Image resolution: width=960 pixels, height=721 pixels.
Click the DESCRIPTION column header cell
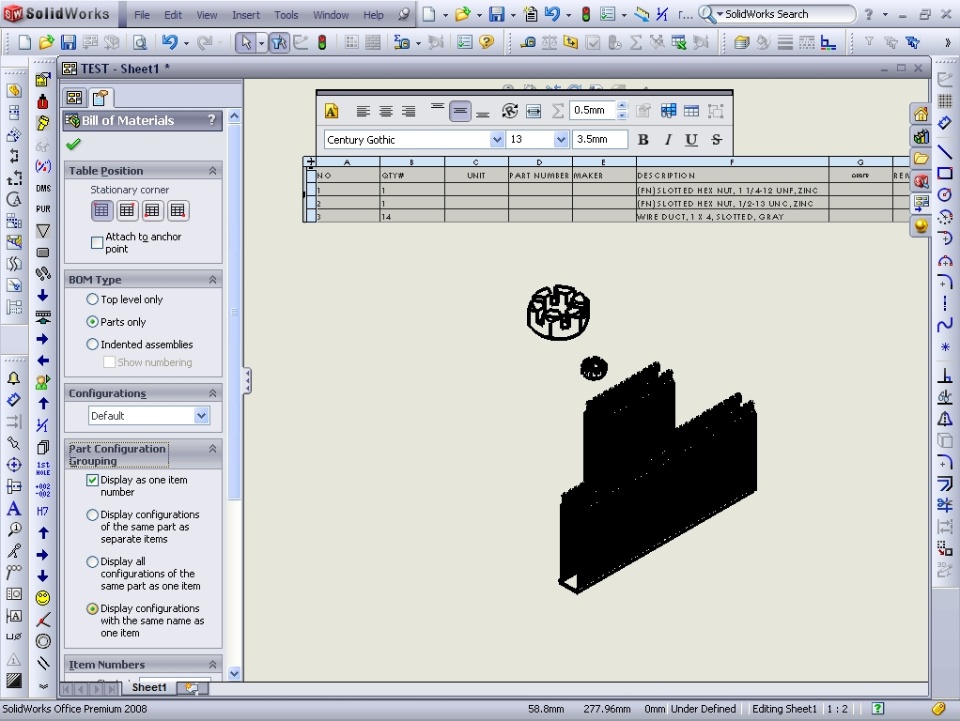coord(732,175)
